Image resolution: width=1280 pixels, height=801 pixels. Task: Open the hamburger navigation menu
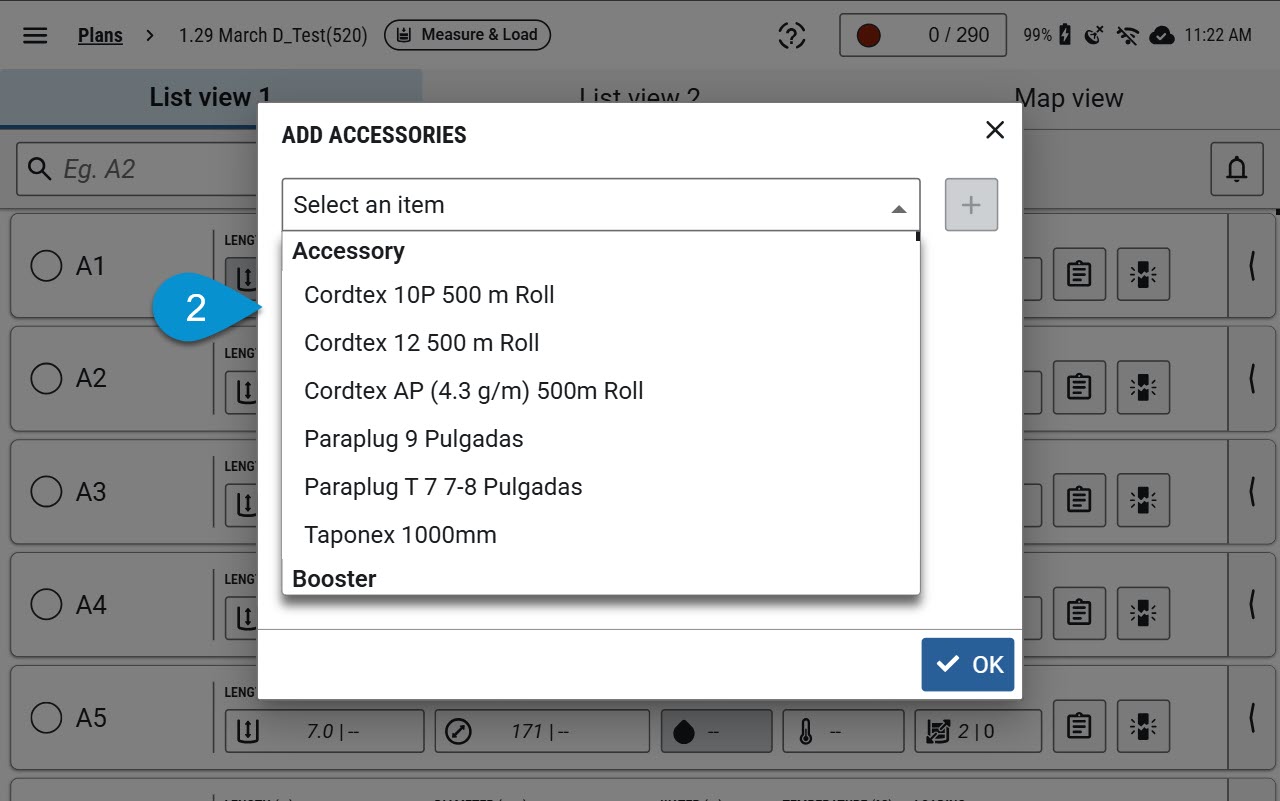[x=35, y=35]
